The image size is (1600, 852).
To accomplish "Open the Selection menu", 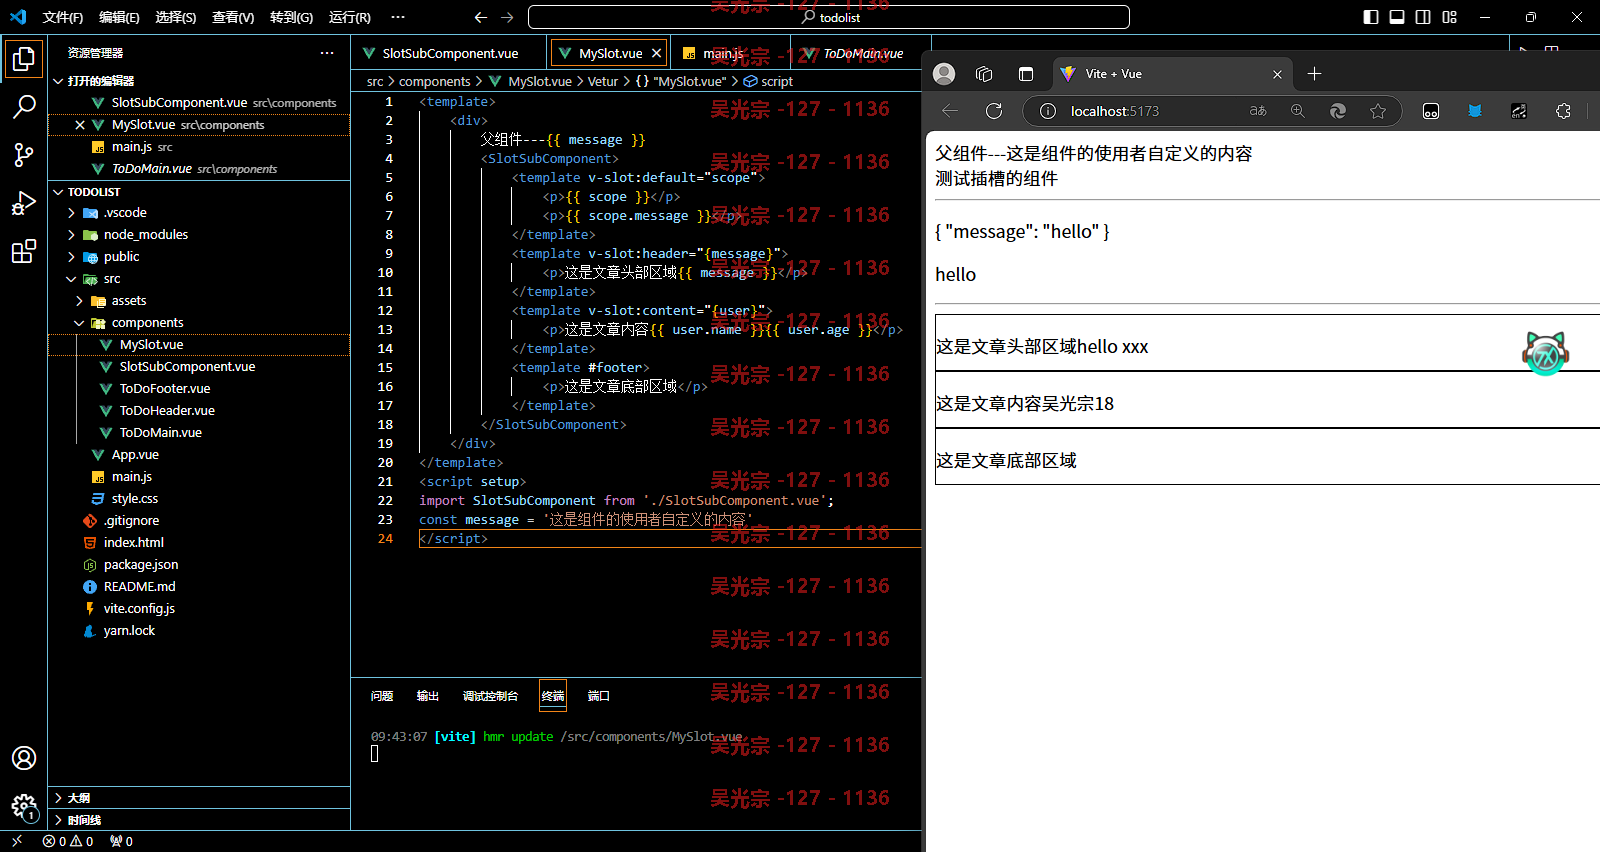I will coord(176,17).
